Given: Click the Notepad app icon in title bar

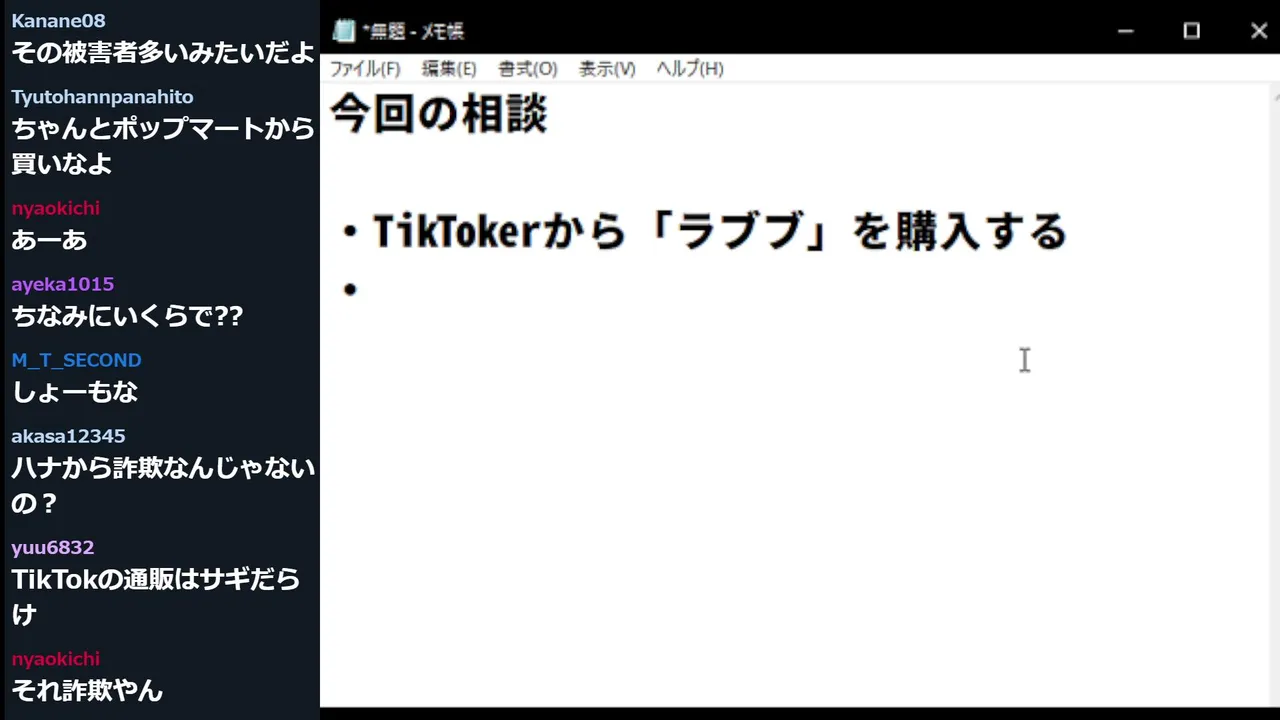Looking at the screenshot, I should click(344, 31).
